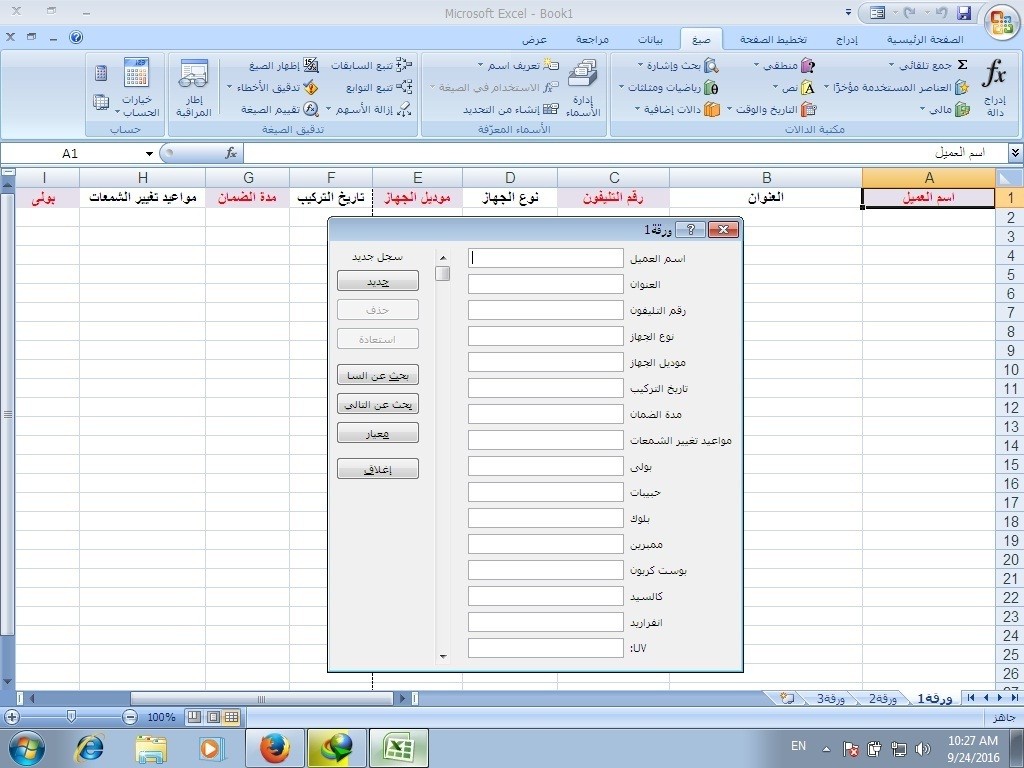
Task: Click the جديد button in the form
Action: (377, 282)
